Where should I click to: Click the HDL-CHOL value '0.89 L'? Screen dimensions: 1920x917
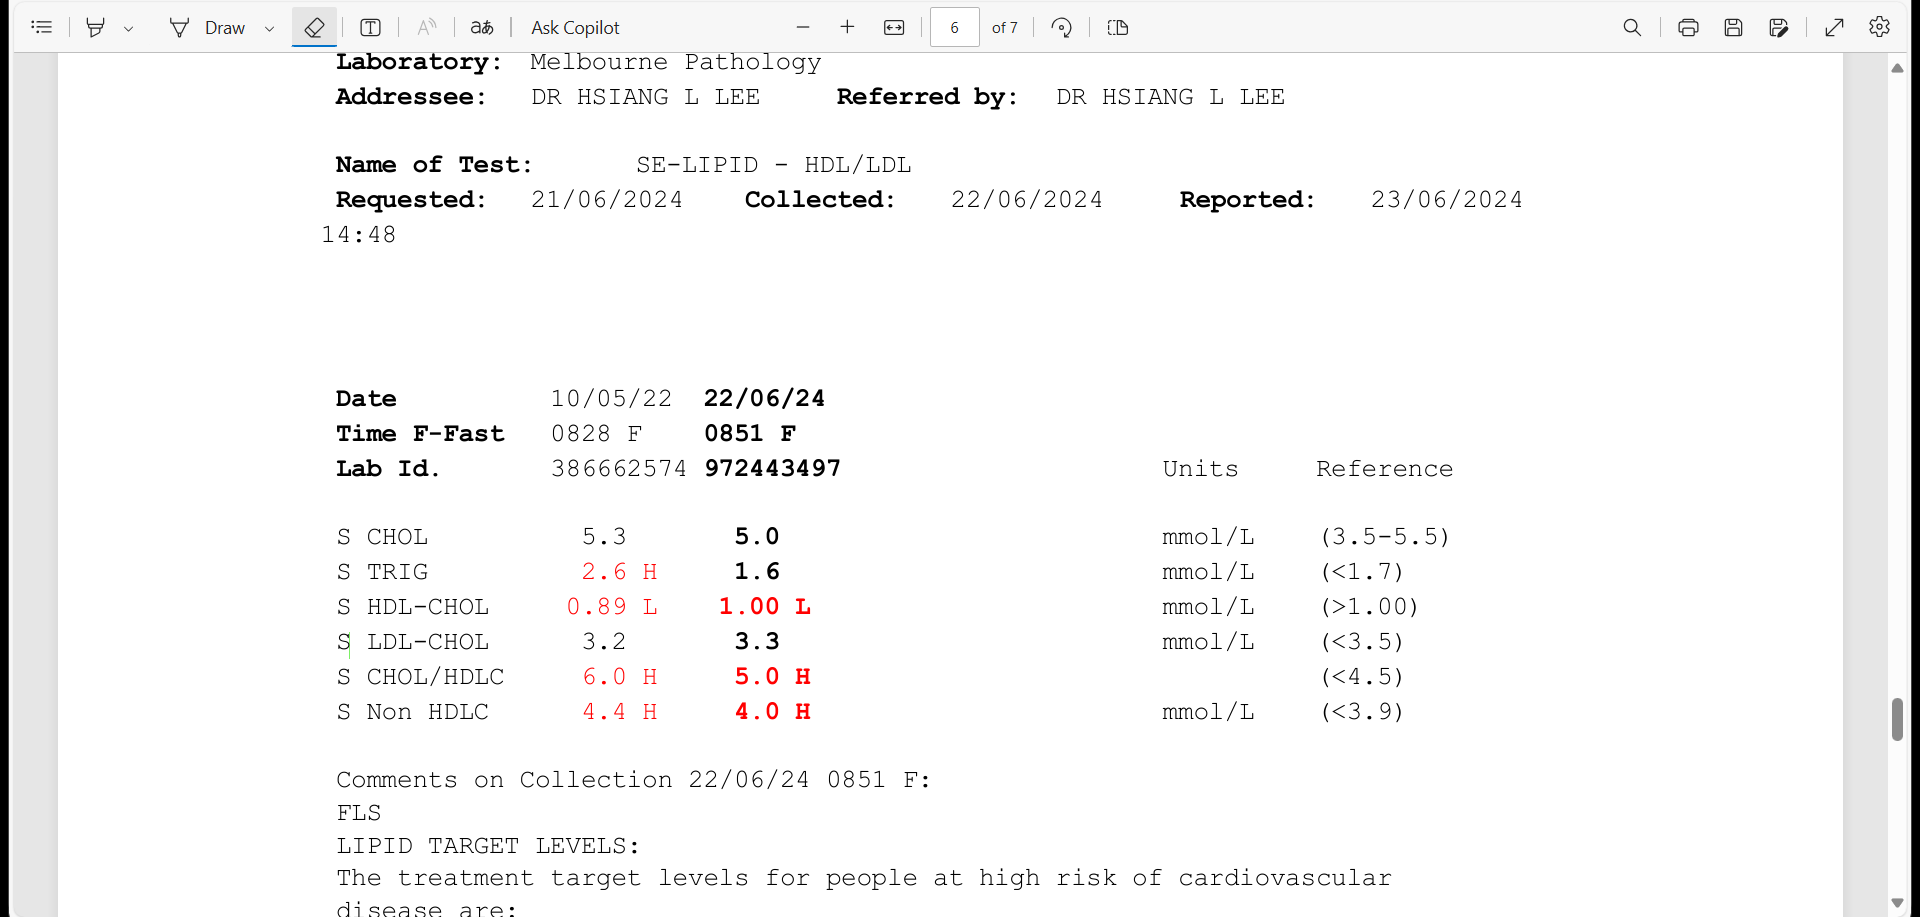click(612, 607)
